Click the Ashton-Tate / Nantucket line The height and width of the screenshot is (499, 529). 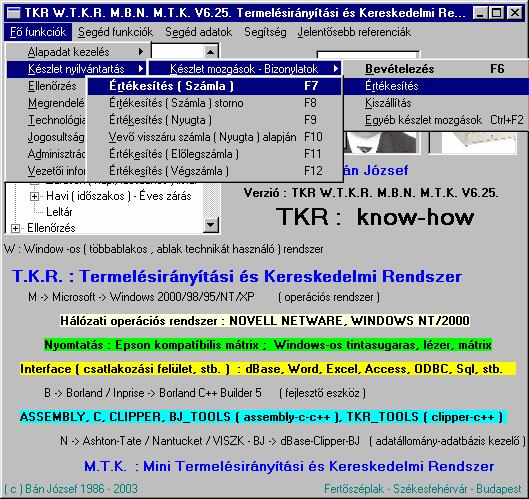point(293,441)
